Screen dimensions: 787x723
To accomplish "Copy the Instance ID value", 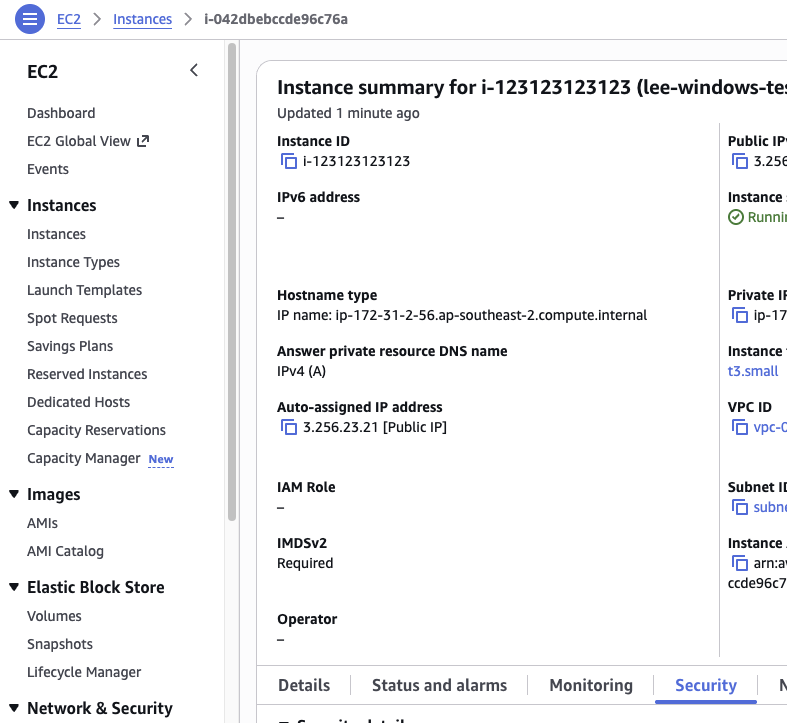I will (289, 161).
